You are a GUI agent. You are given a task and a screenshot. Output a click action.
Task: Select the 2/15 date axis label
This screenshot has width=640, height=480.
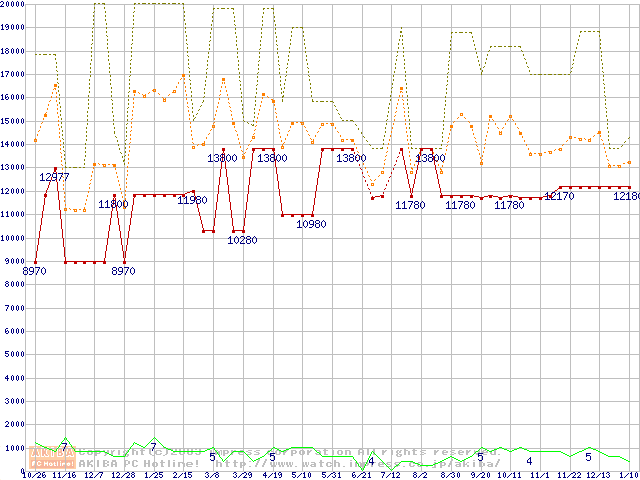pos(183,475)
